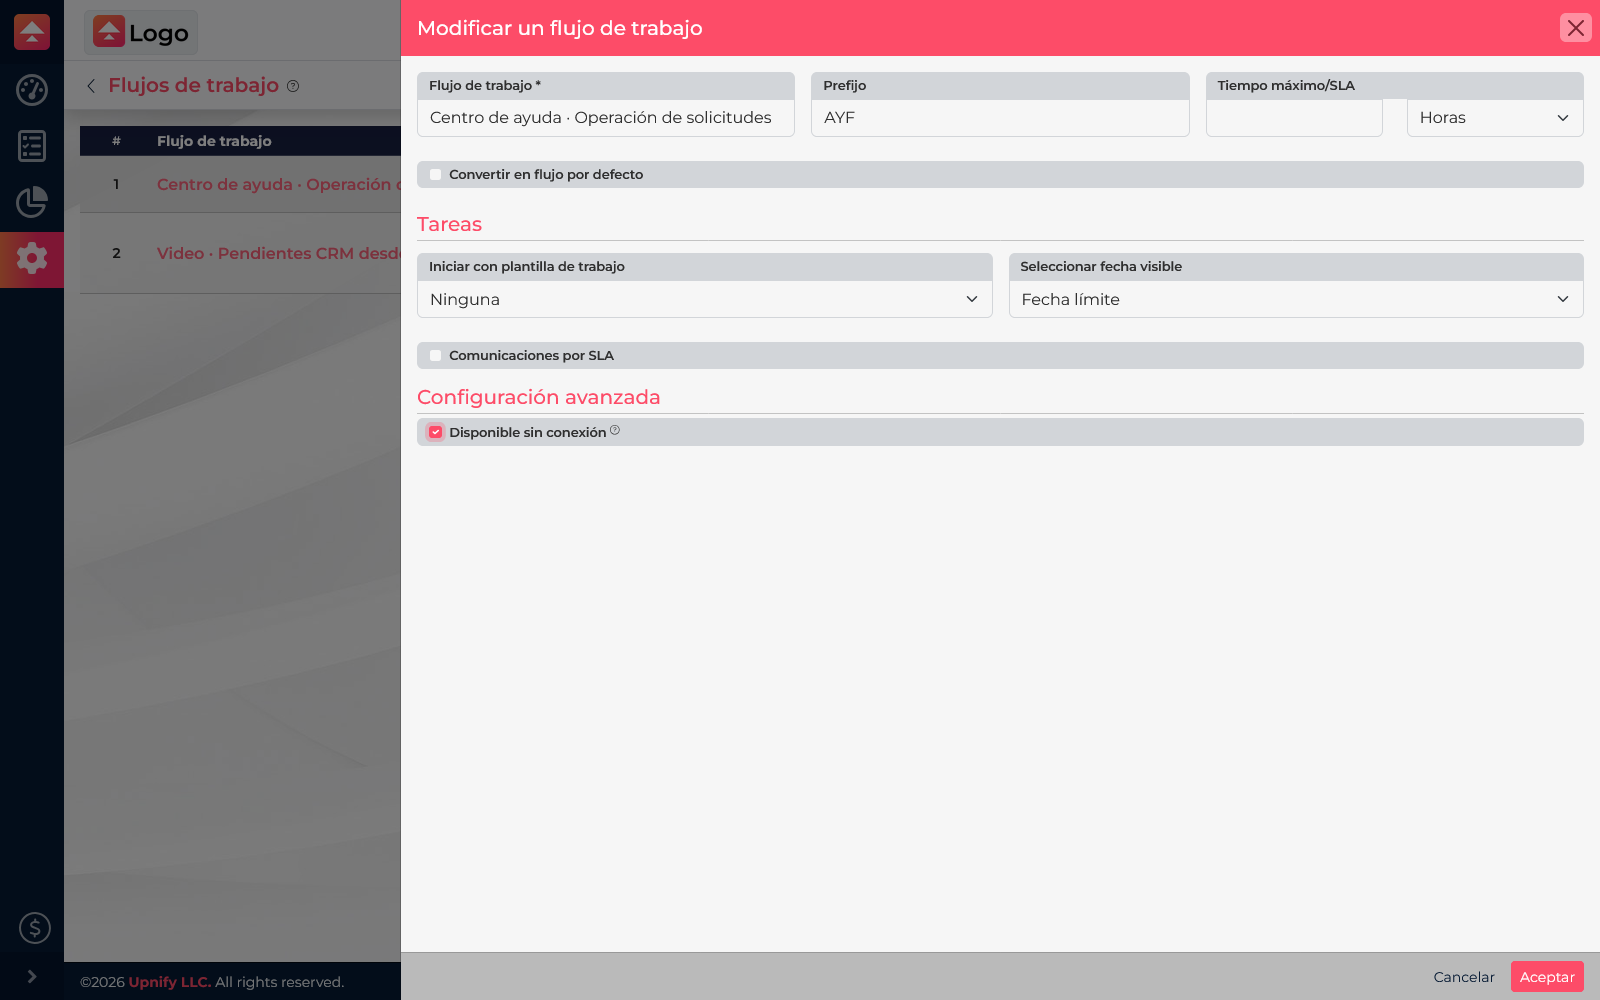Open the dollar billing icon in sidebar
This screenshot has width=1600, height=1000.
click(35, 928)
